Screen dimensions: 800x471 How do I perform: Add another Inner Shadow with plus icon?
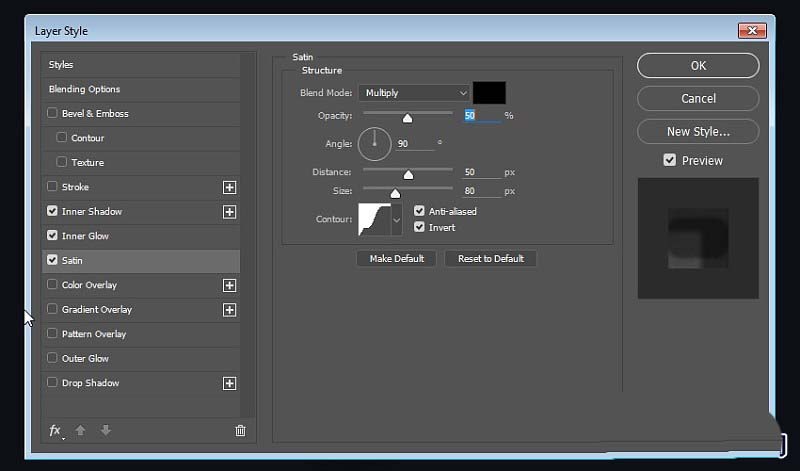pyautogui.click(x=230, y=212)
